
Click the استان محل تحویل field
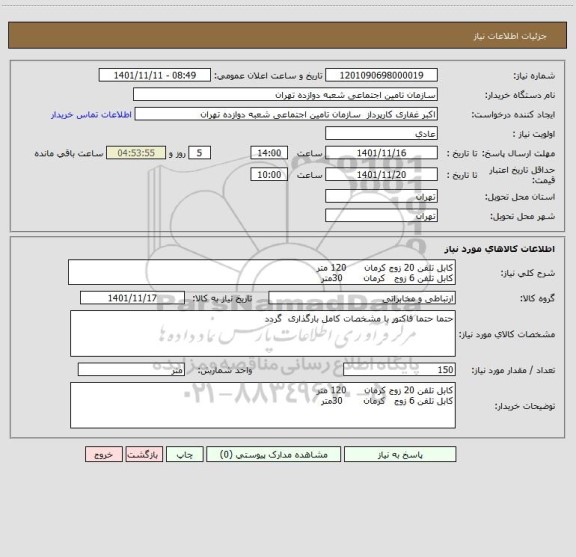pyautogui.click(x=381, y=196)
